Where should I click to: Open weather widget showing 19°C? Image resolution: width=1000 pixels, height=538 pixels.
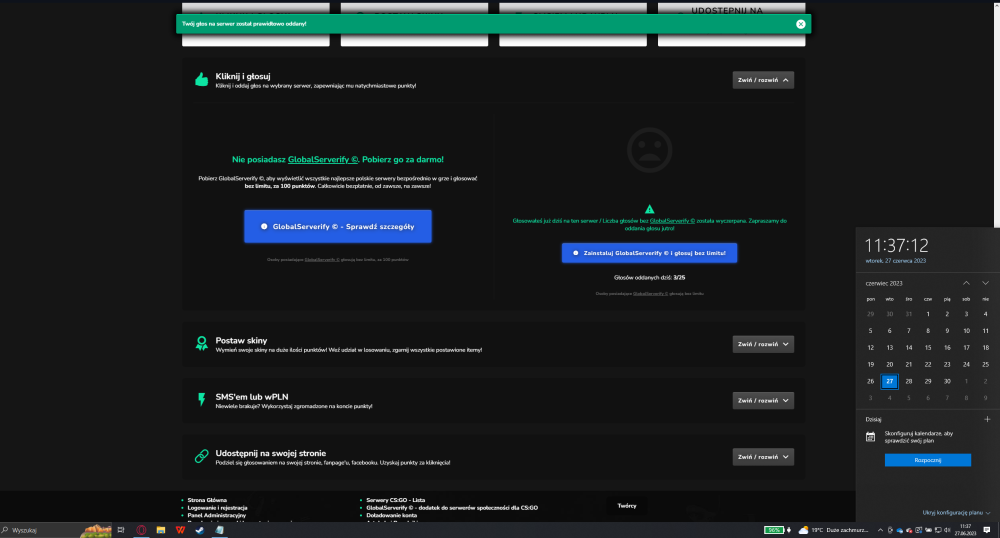point(834,530)
